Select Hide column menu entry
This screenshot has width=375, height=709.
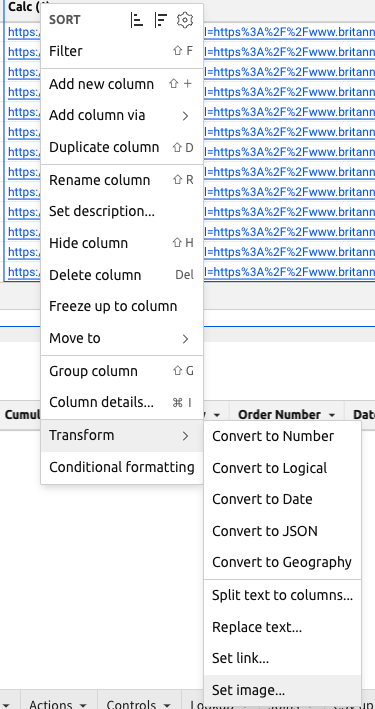[x=122, y=243]
